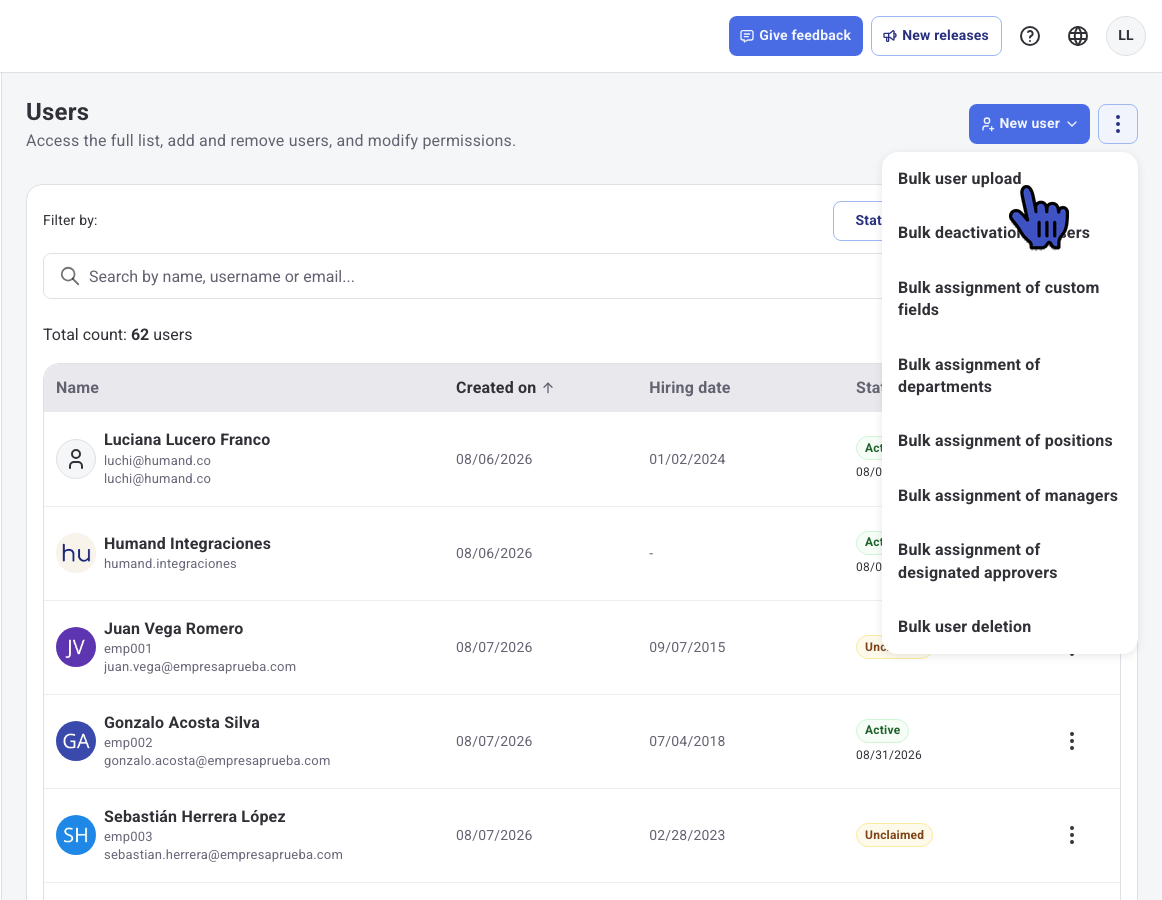Click the name Juan Vega Romero
Viewport: 1162px width, 900px height.
pos(173,629)
